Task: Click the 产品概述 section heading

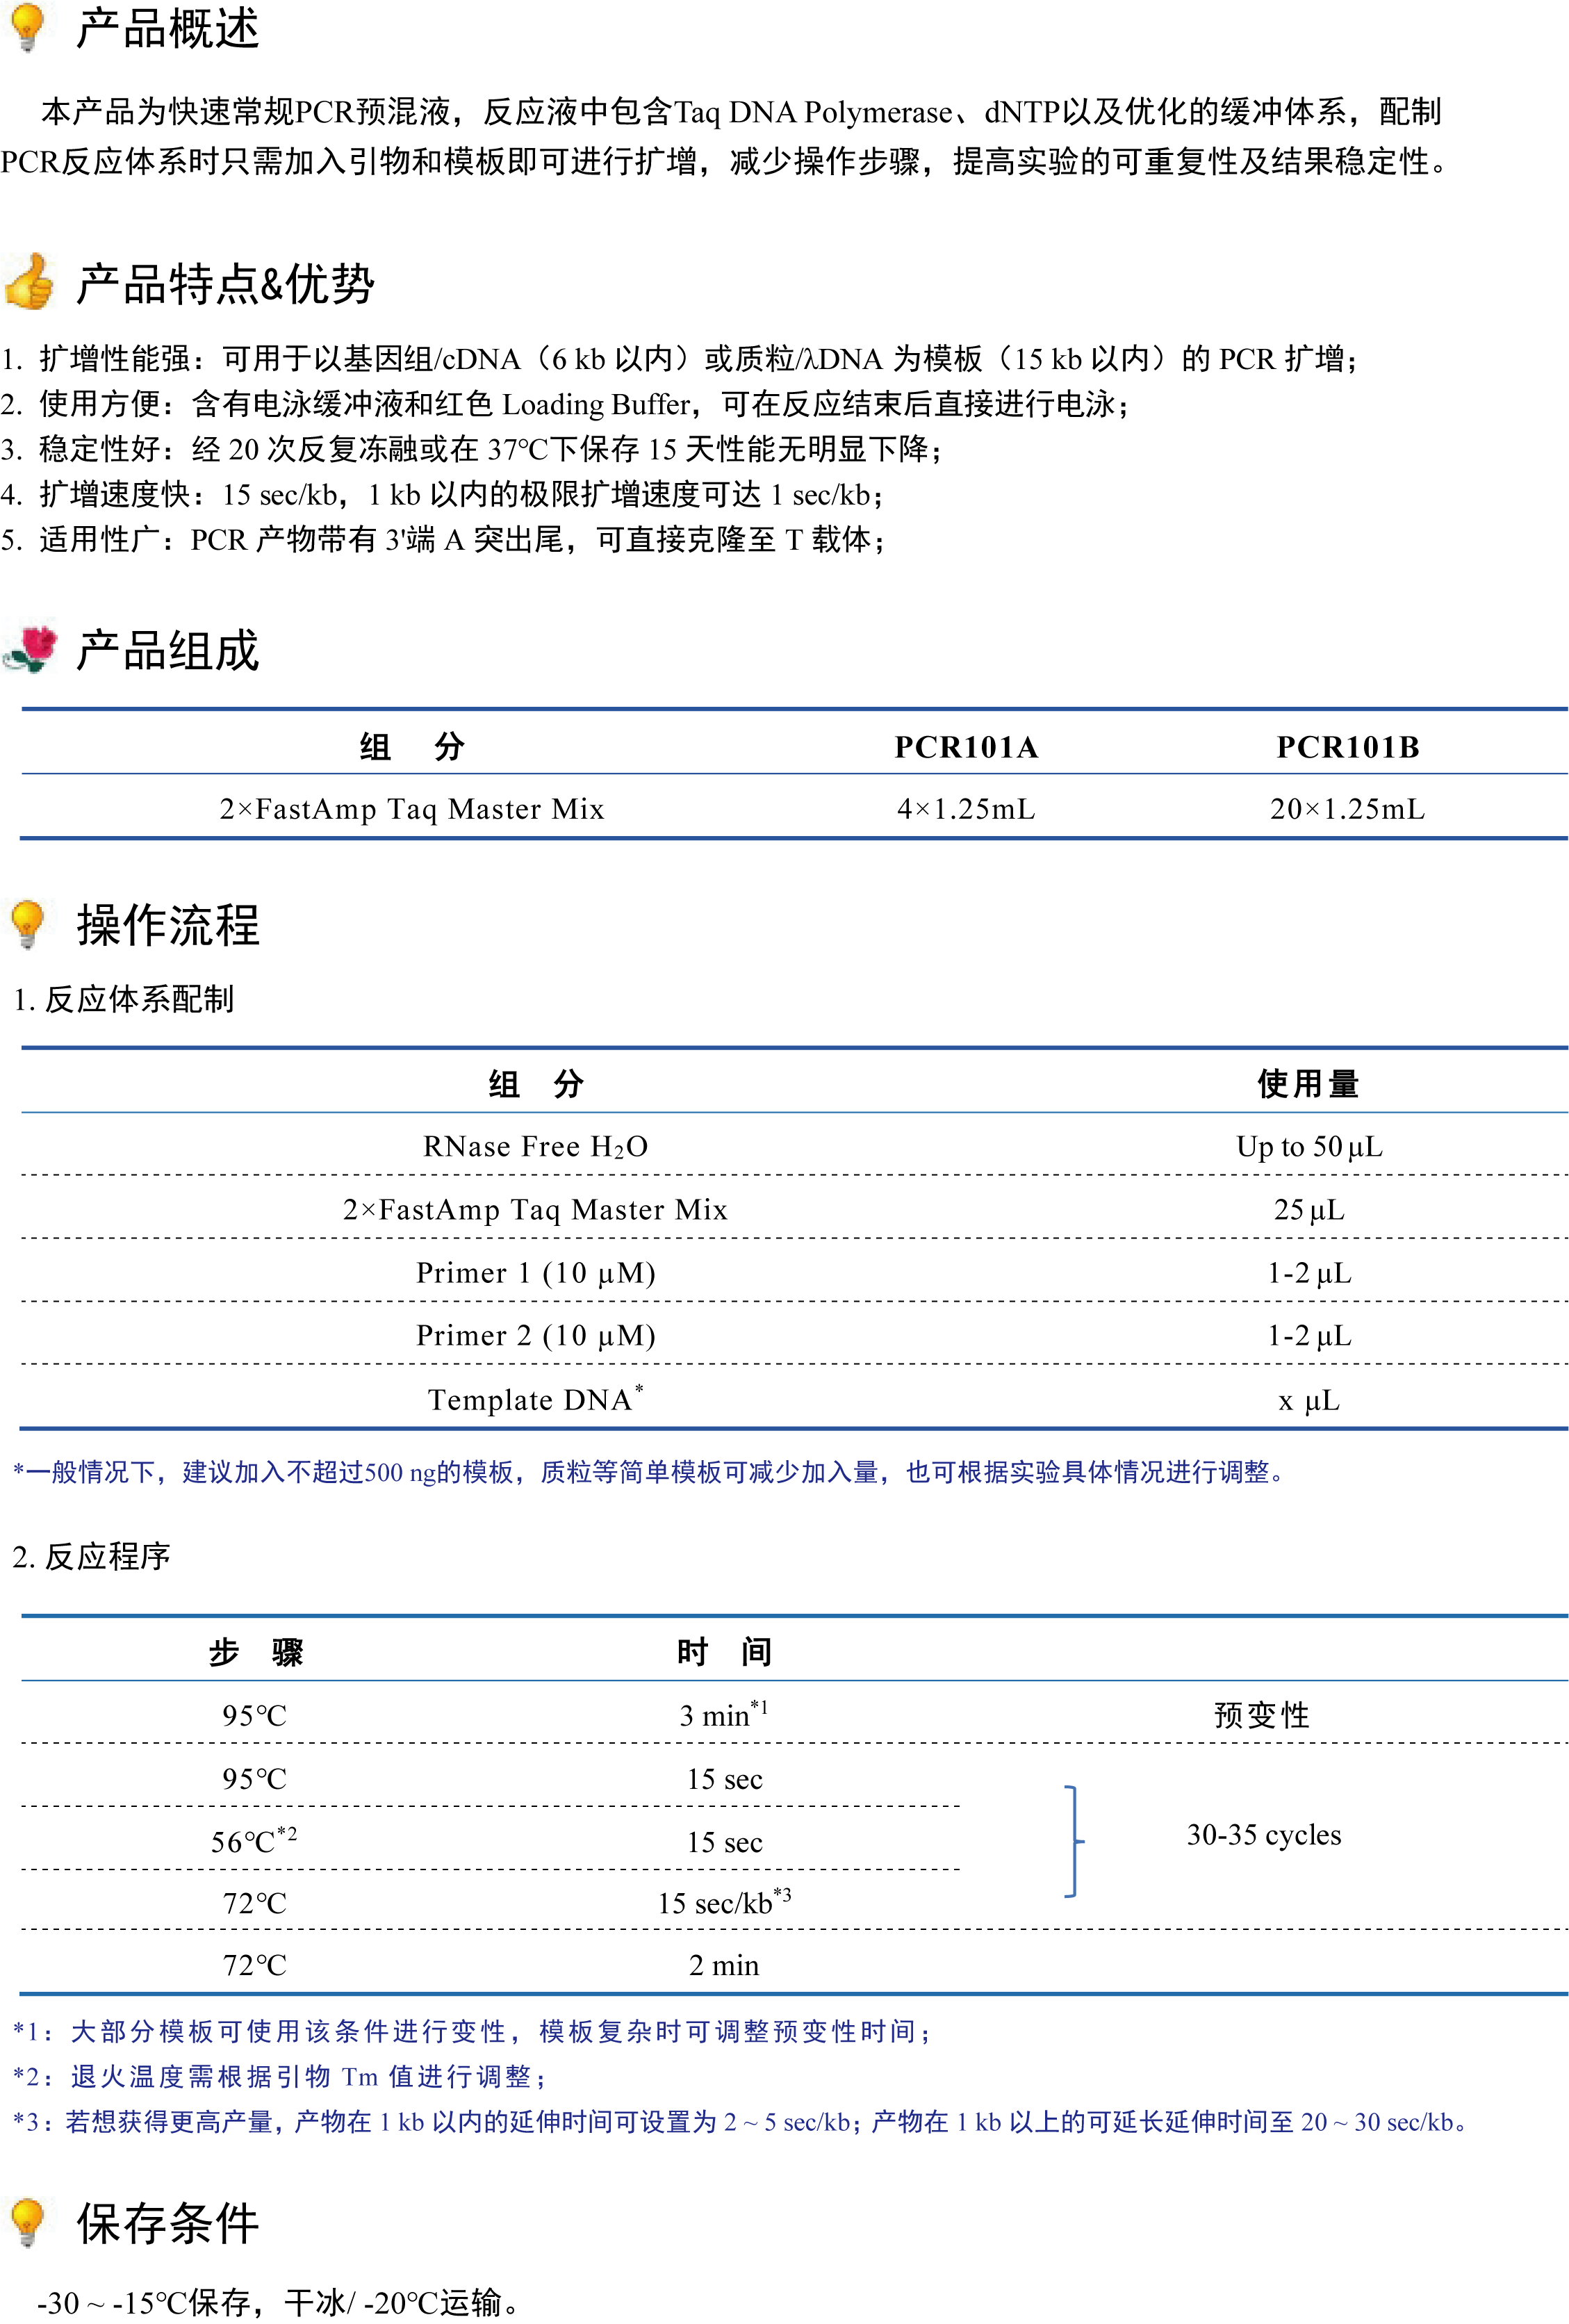Action: coord(167,28)
